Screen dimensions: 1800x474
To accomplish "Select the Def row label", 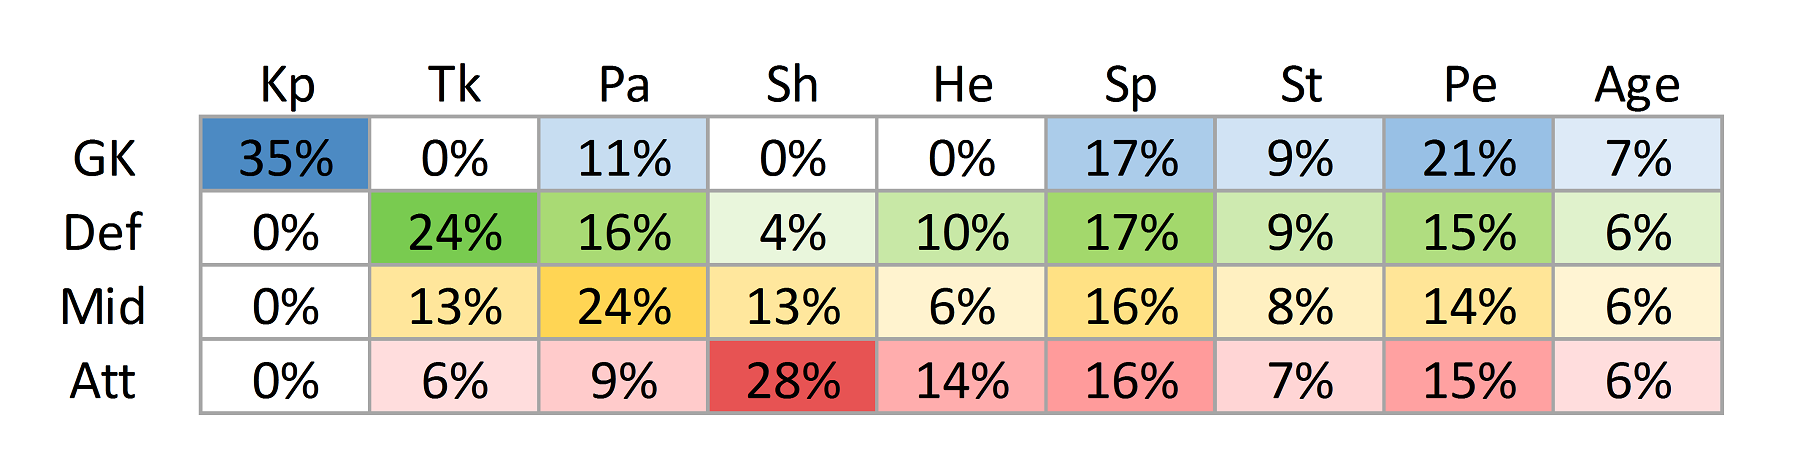I will [103, 232].
